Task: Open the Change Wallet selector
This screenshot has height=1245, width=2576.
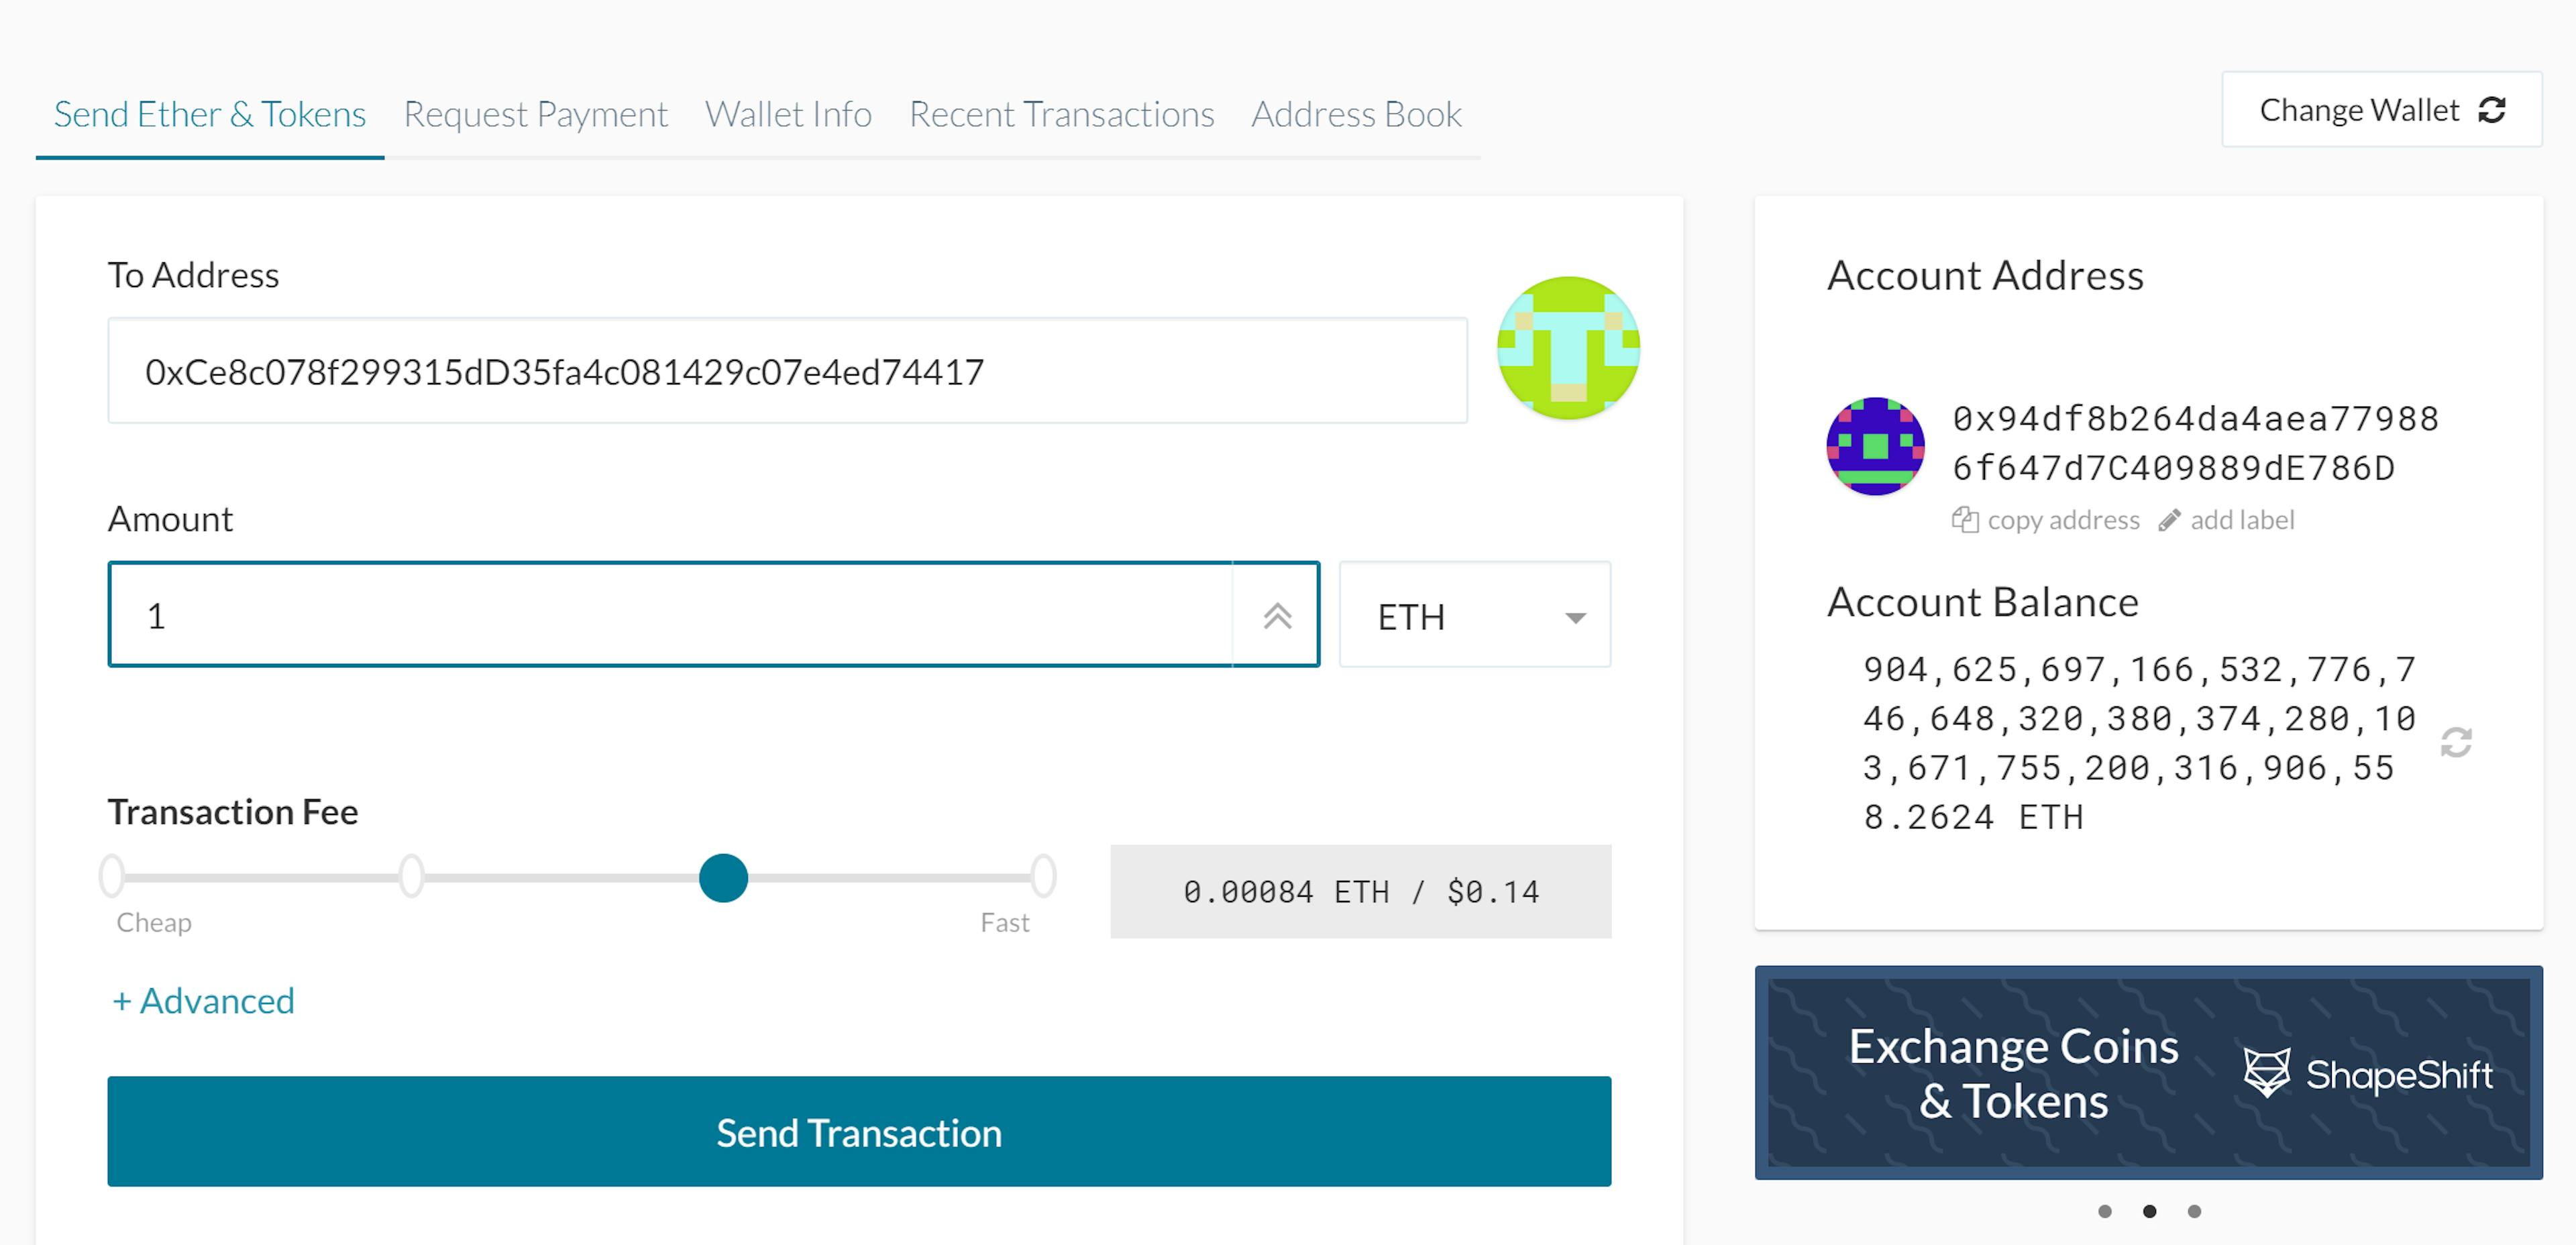Action: pyautogui.click(x=2382, y=110)
